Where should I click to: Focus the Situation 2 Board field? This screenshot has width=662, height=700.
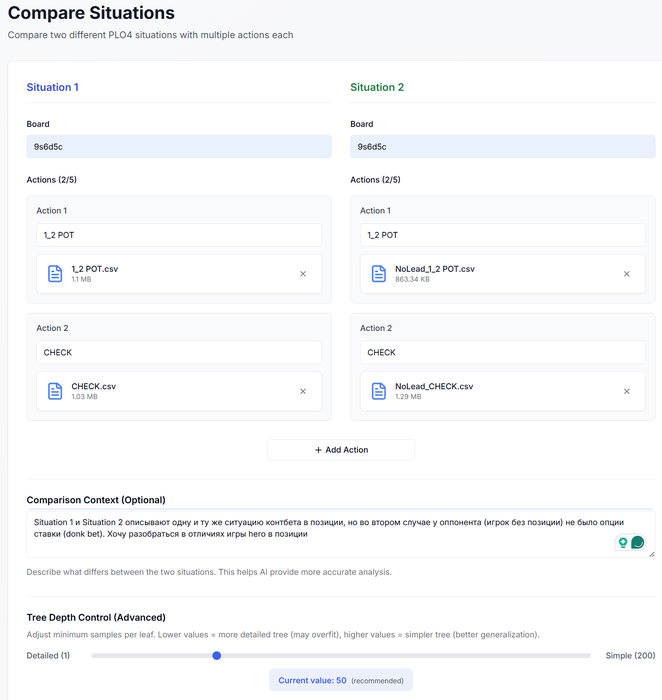coord(503,147)
